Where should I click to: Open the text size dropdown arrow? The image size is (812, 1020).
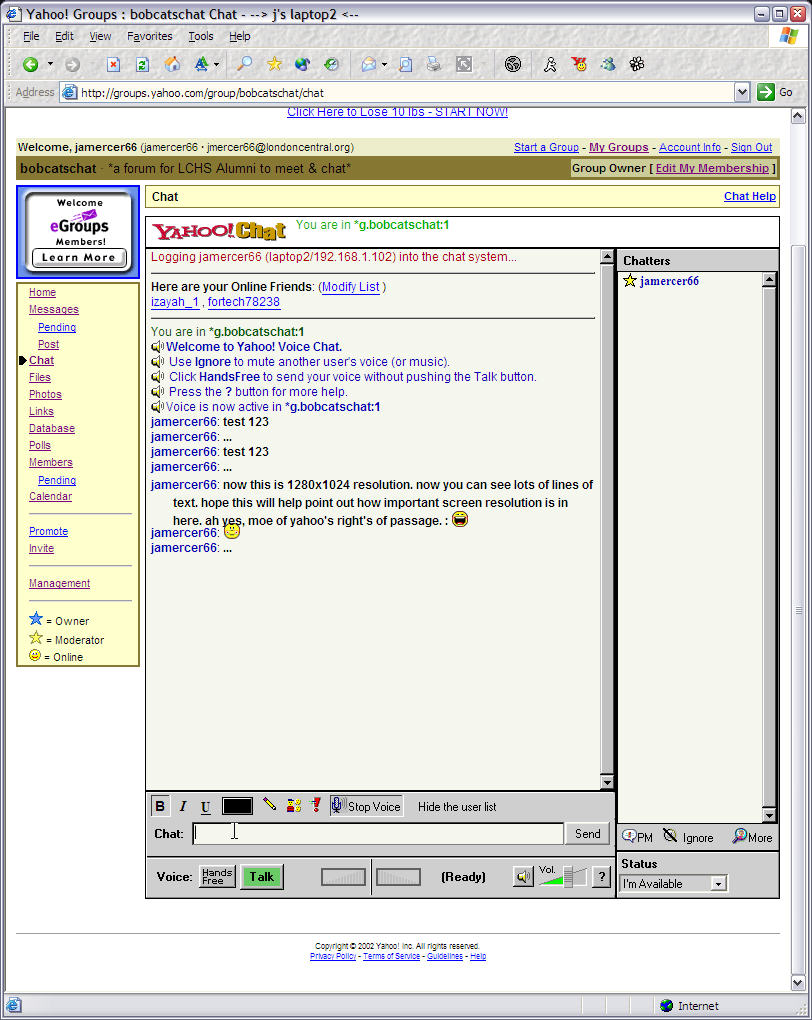(217, 64)
